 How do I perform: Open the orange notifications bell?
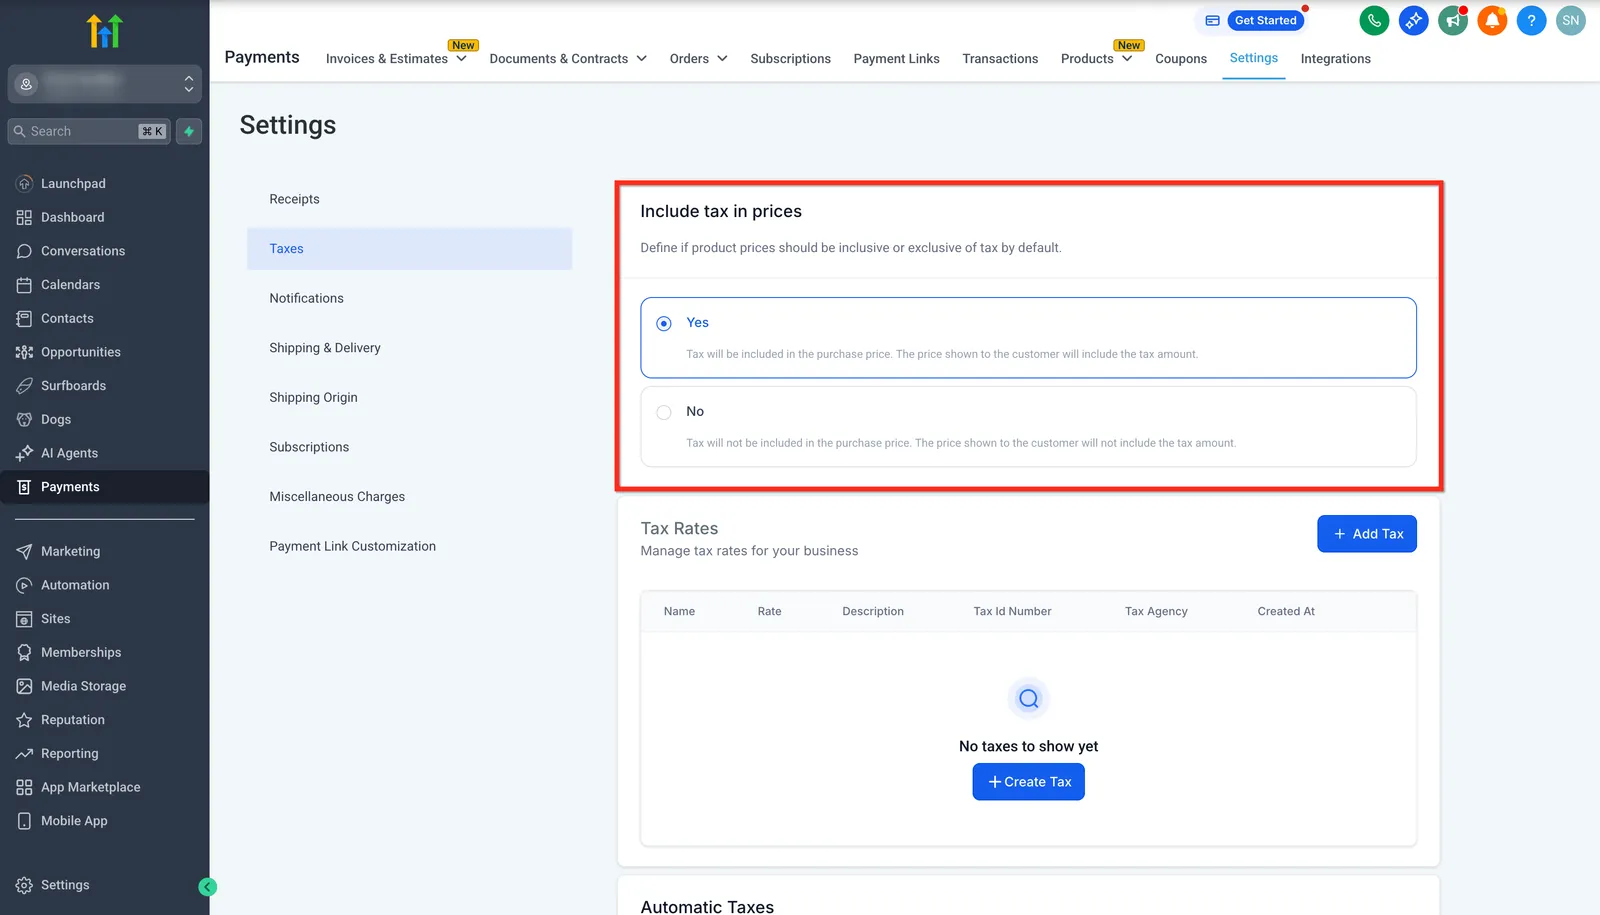1492,20
